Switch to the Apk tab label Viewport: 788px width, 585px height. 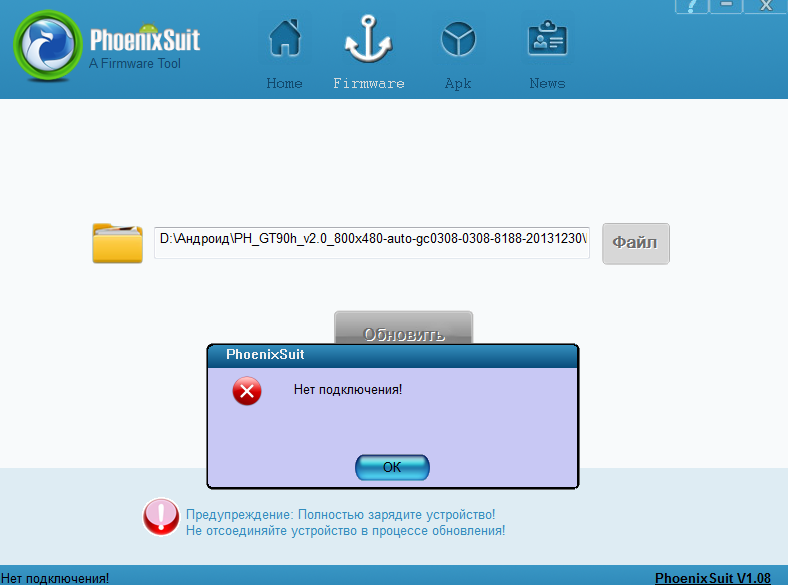(458, 83)
